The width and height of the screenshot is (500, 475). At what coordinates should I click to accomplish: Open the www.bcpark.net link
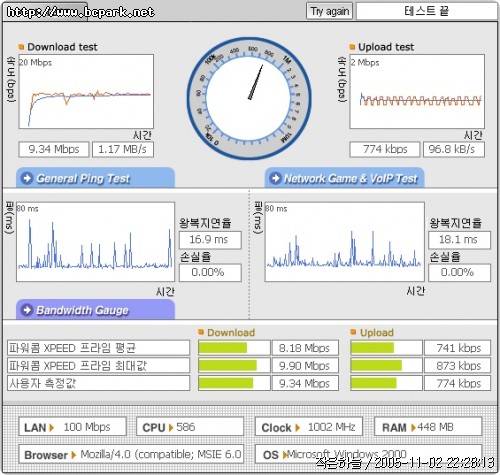(x=80, y=12)
